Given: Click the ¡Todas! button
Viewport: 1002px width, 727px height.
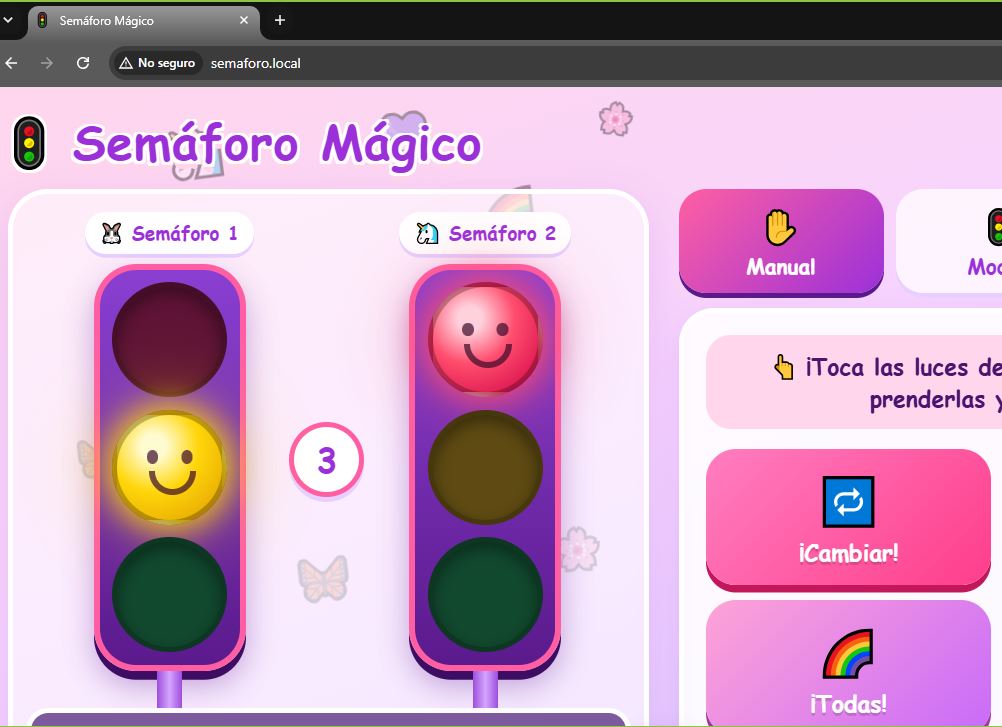Looking at the screenshot, I should coord(848,663).
